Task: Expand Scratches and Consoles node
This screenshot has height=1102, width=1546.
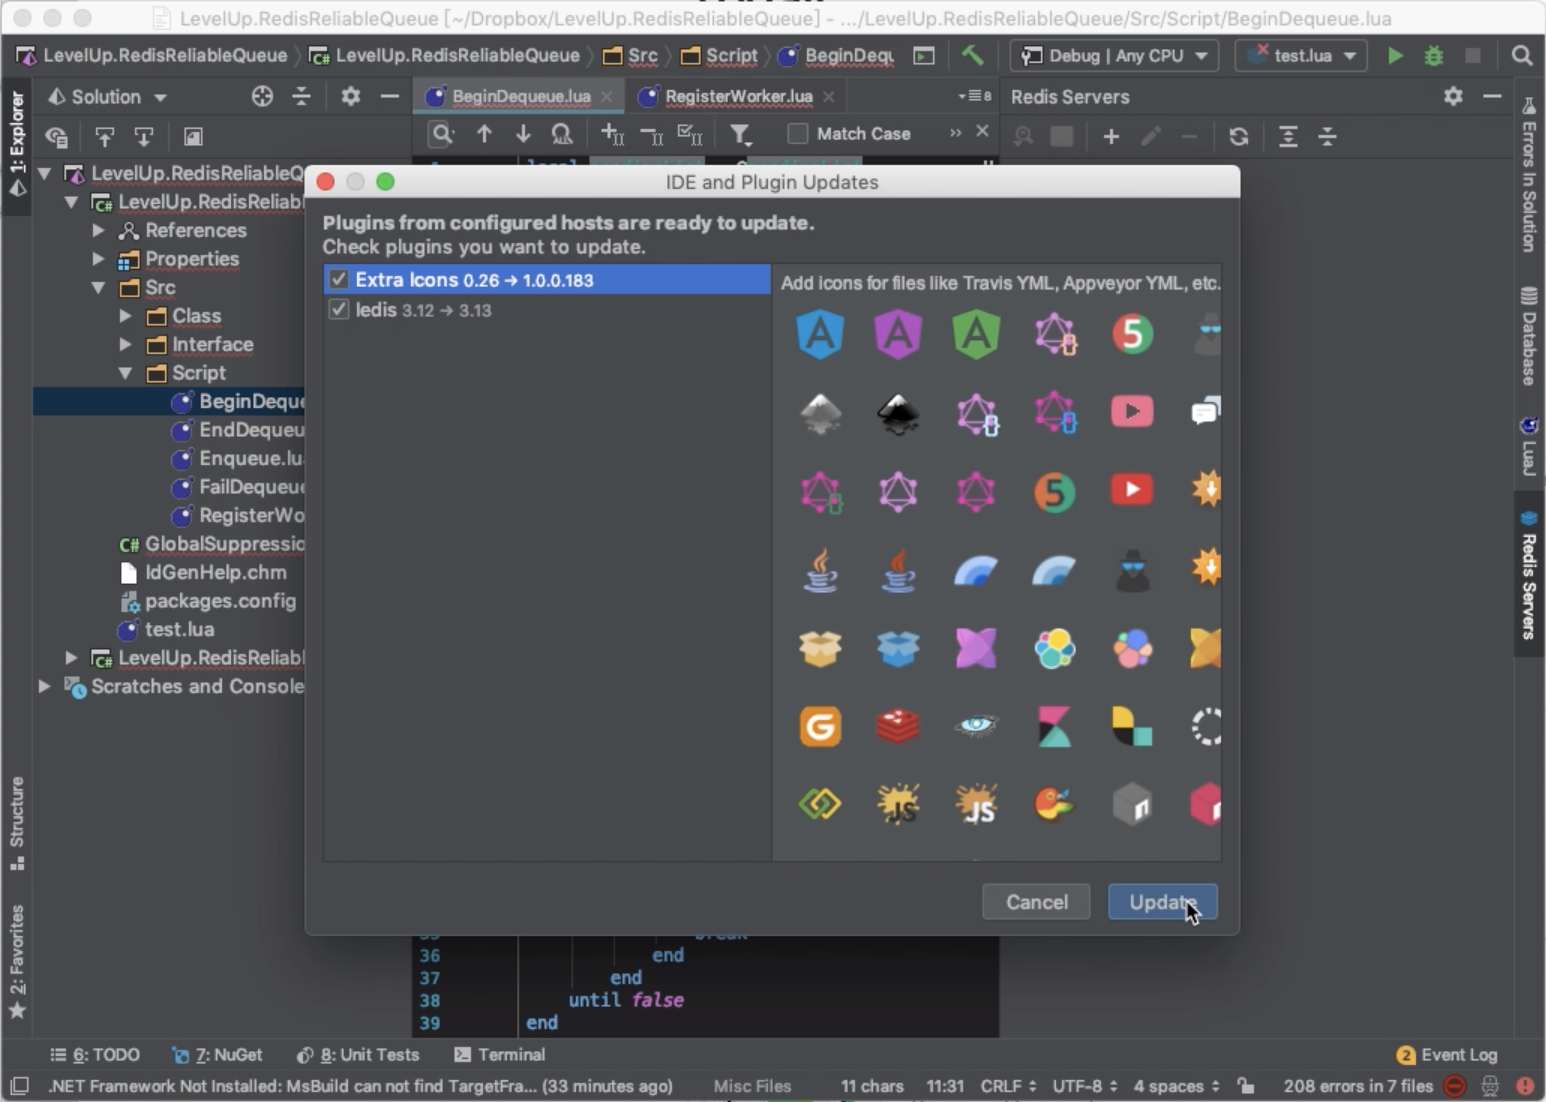Action: 44,686
